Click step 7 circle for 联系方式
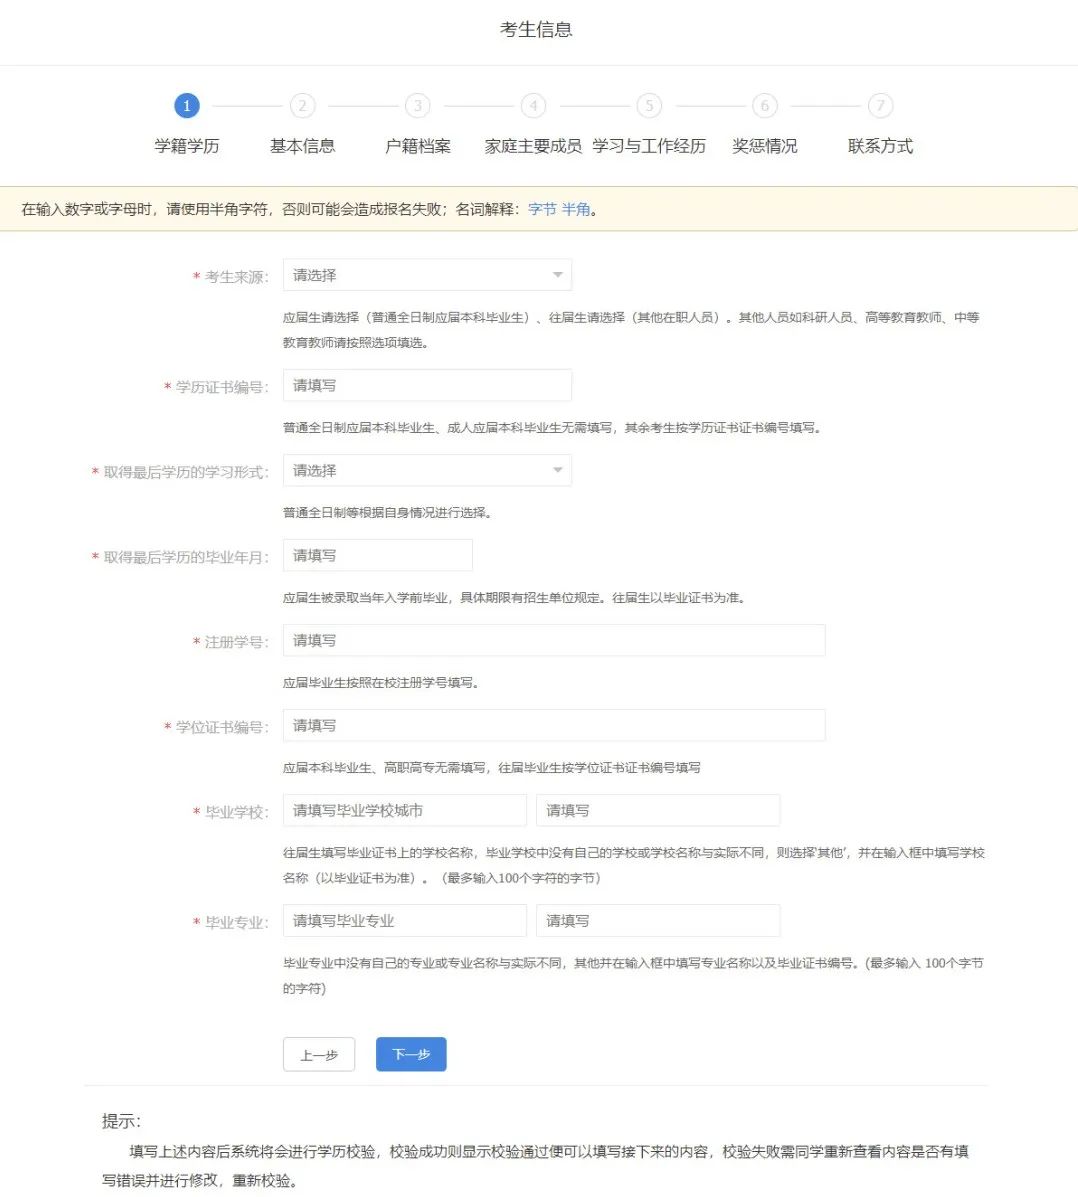Screen dimensions: 1078x1197 [x=879, y=105]
